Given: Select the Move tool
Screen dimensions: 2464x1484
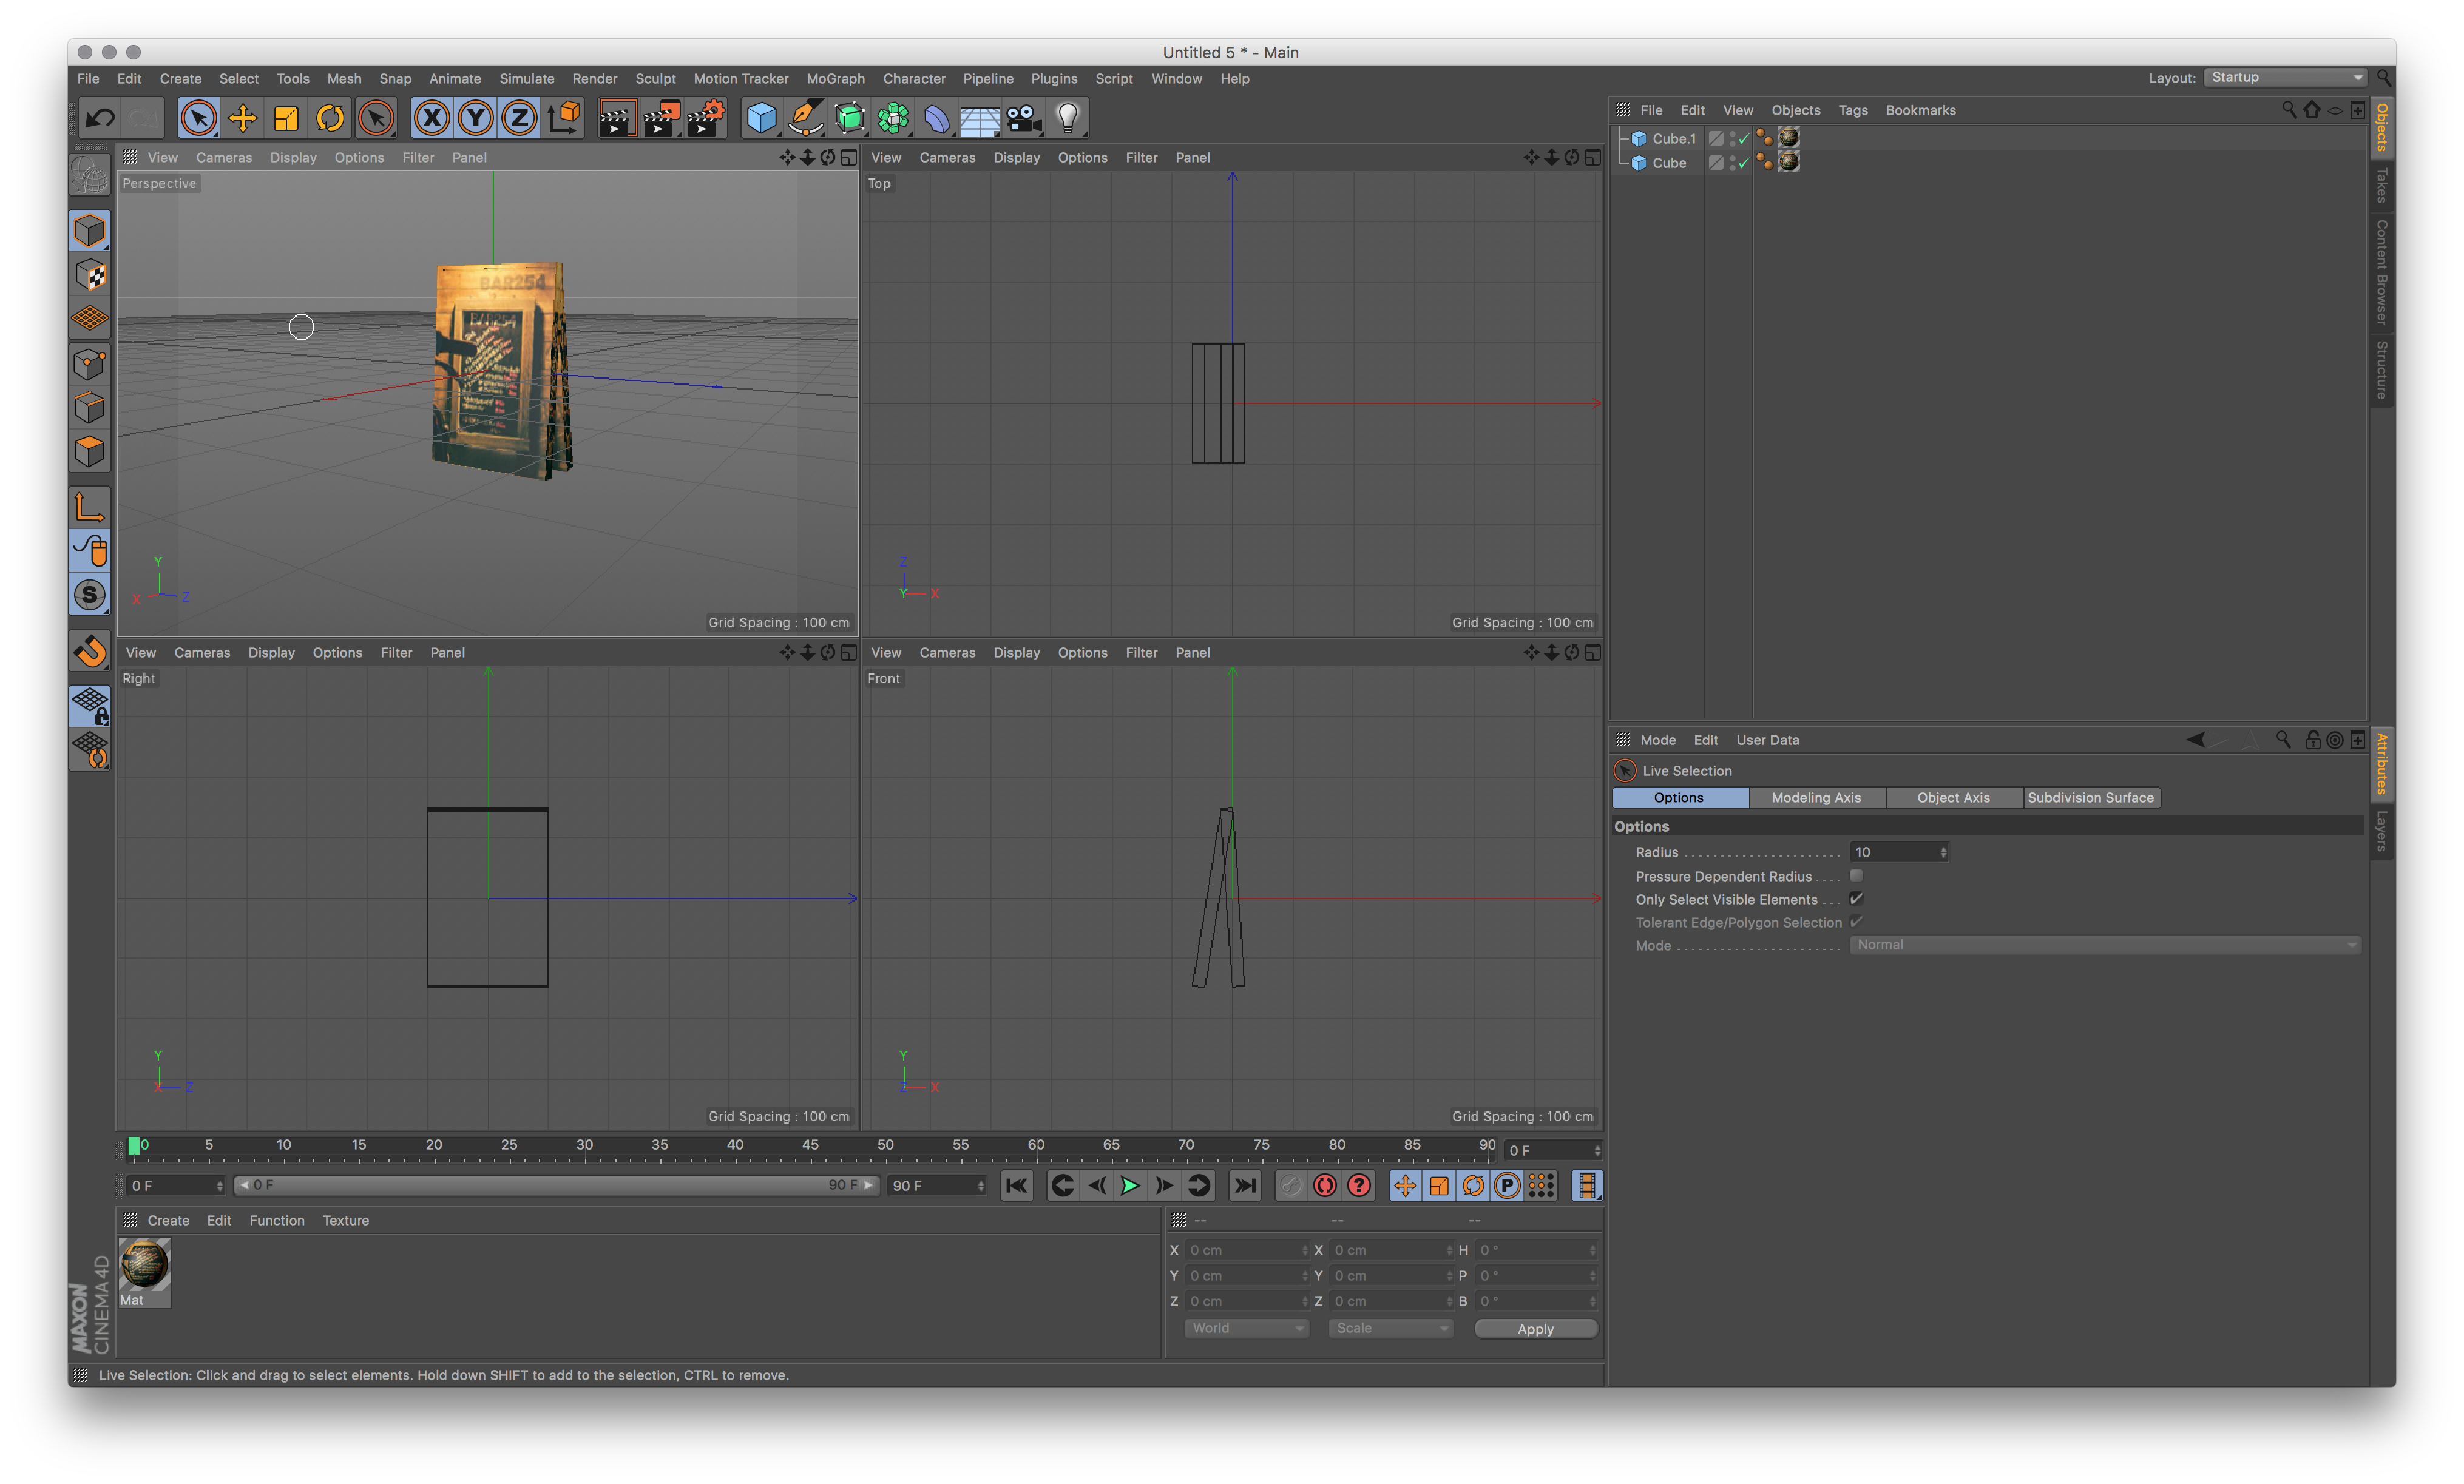Looking at the screenshot, I should coord(242,118).
